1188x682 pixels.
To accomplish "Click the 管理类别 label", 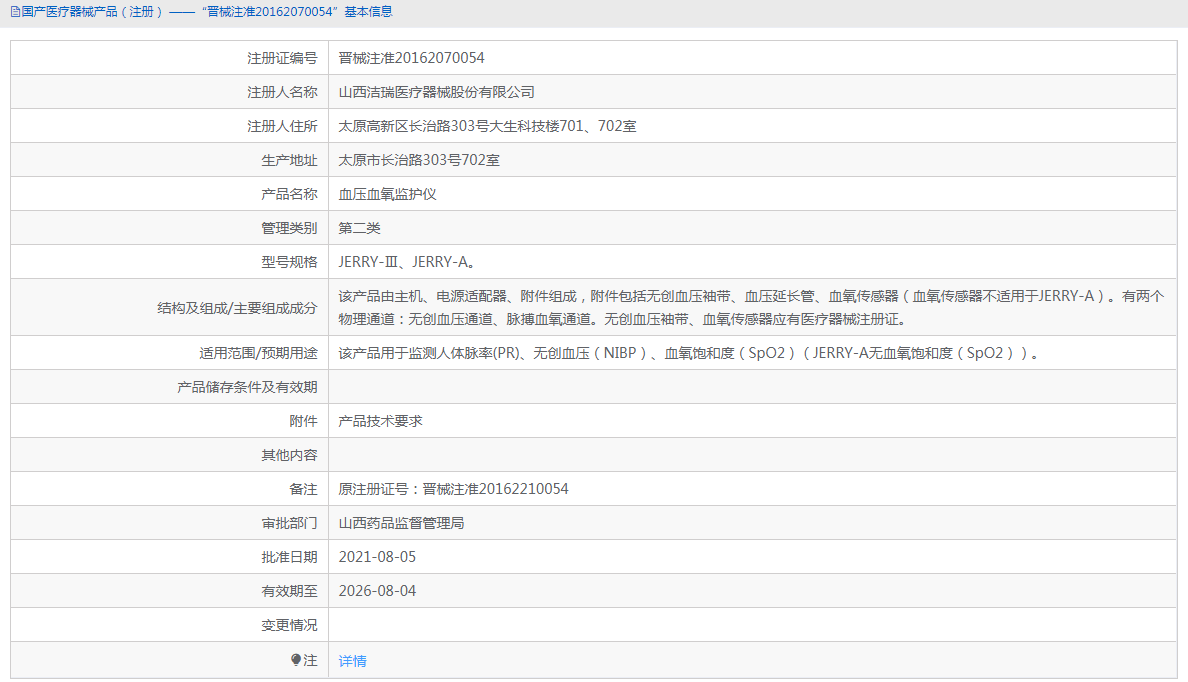I will 289,228.
